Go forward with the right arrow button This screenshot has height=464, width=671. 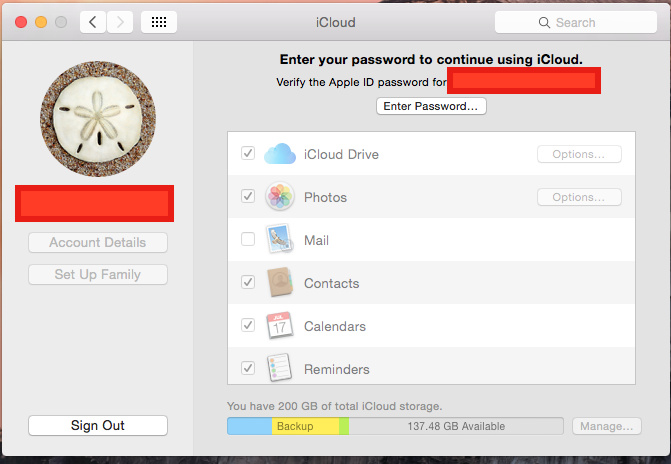click(120, 22)
